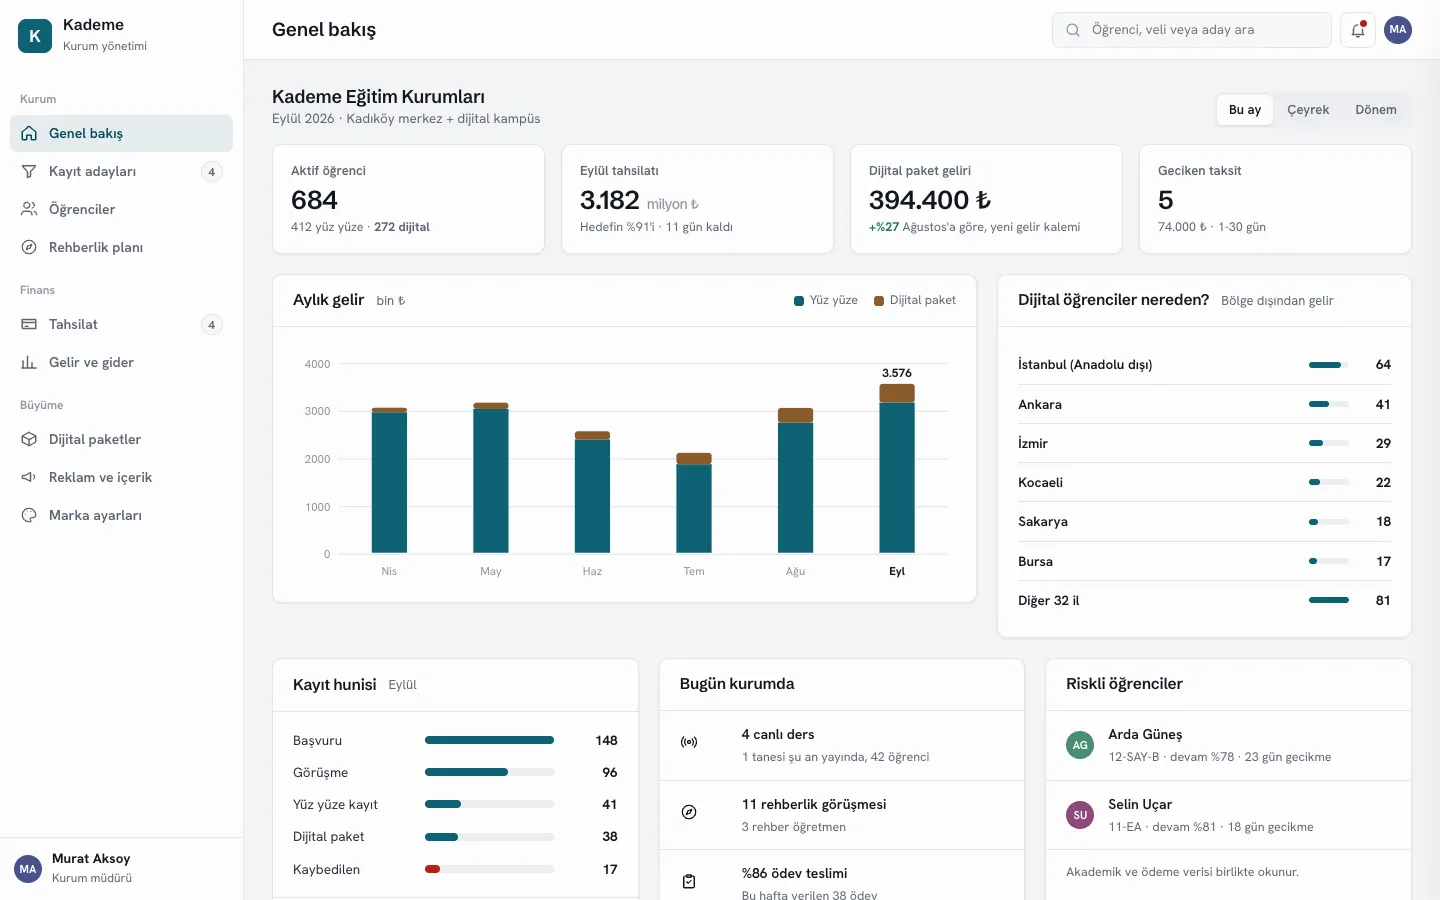The height and width of the screenshot is (900, 1440).
Task: Open notifications bell
Action: click(x=1358, y=30)
